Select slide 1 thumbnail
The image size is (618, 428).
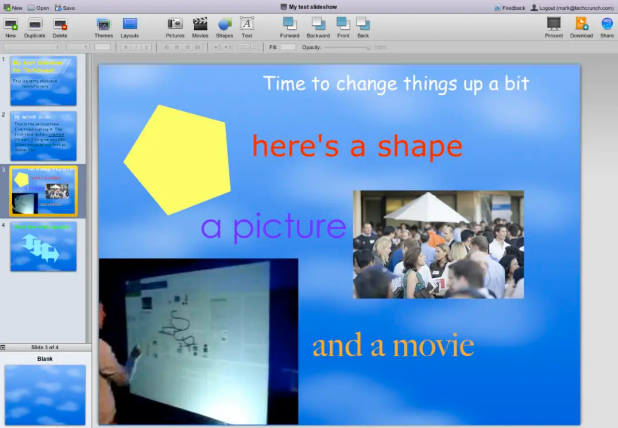[43, 80]
